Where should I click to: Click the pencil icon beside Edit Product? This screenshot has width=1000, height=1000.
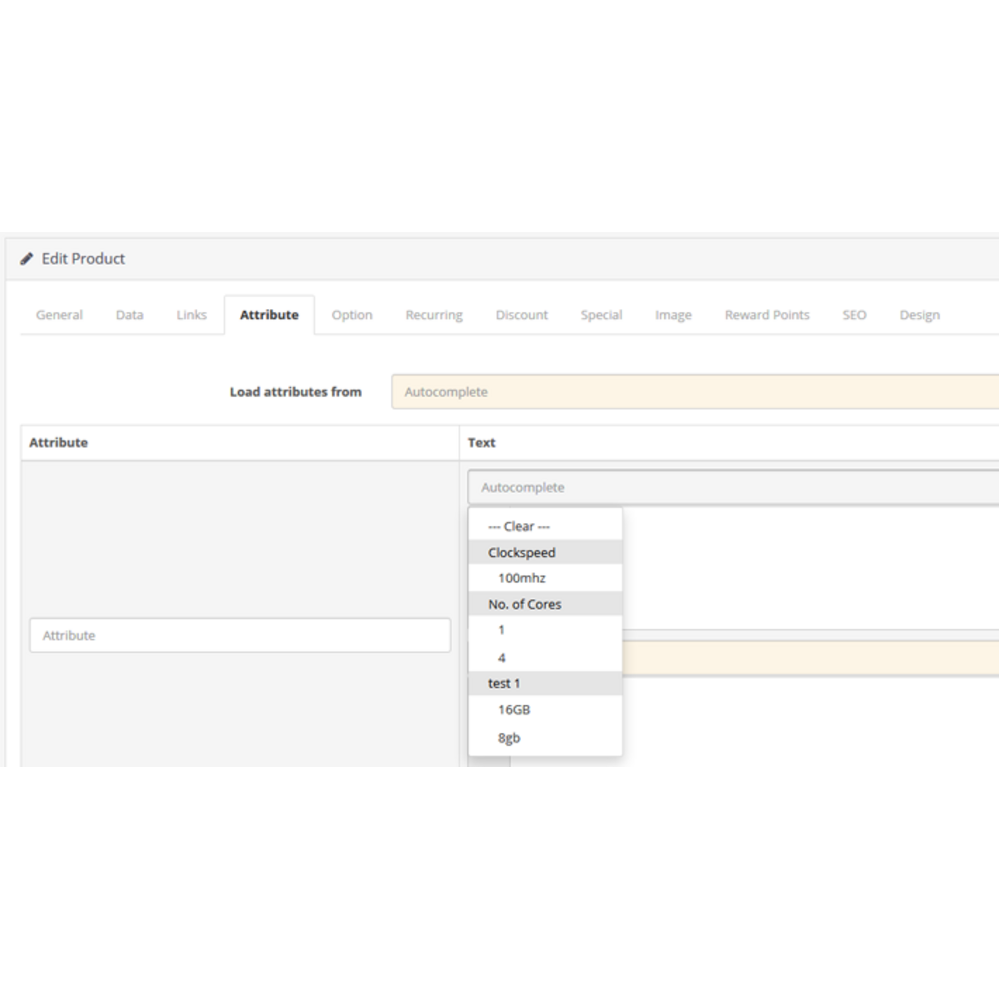click(26, 258)
